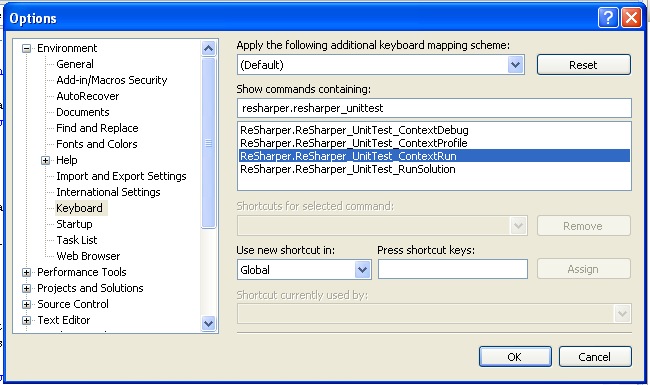Select Startup tree item
Viewport: 650px width, 385px height.
coord(74,224)
